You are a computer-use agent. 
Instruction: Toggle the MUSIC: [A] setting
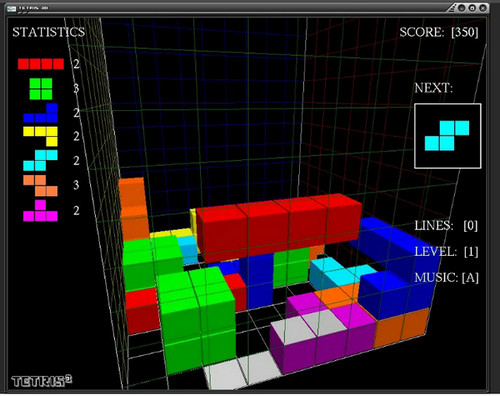coord(447,277)
